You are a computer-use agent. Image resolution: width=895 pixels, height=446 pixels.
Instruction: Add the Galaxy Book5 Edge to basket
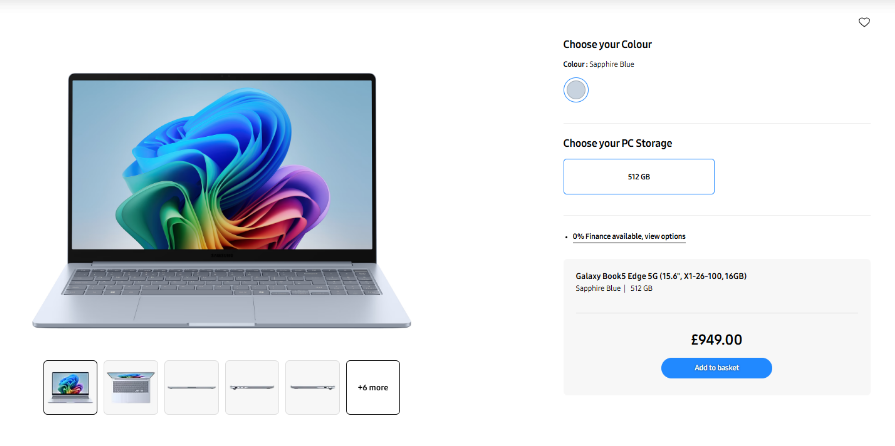click(x=716, y=368)
